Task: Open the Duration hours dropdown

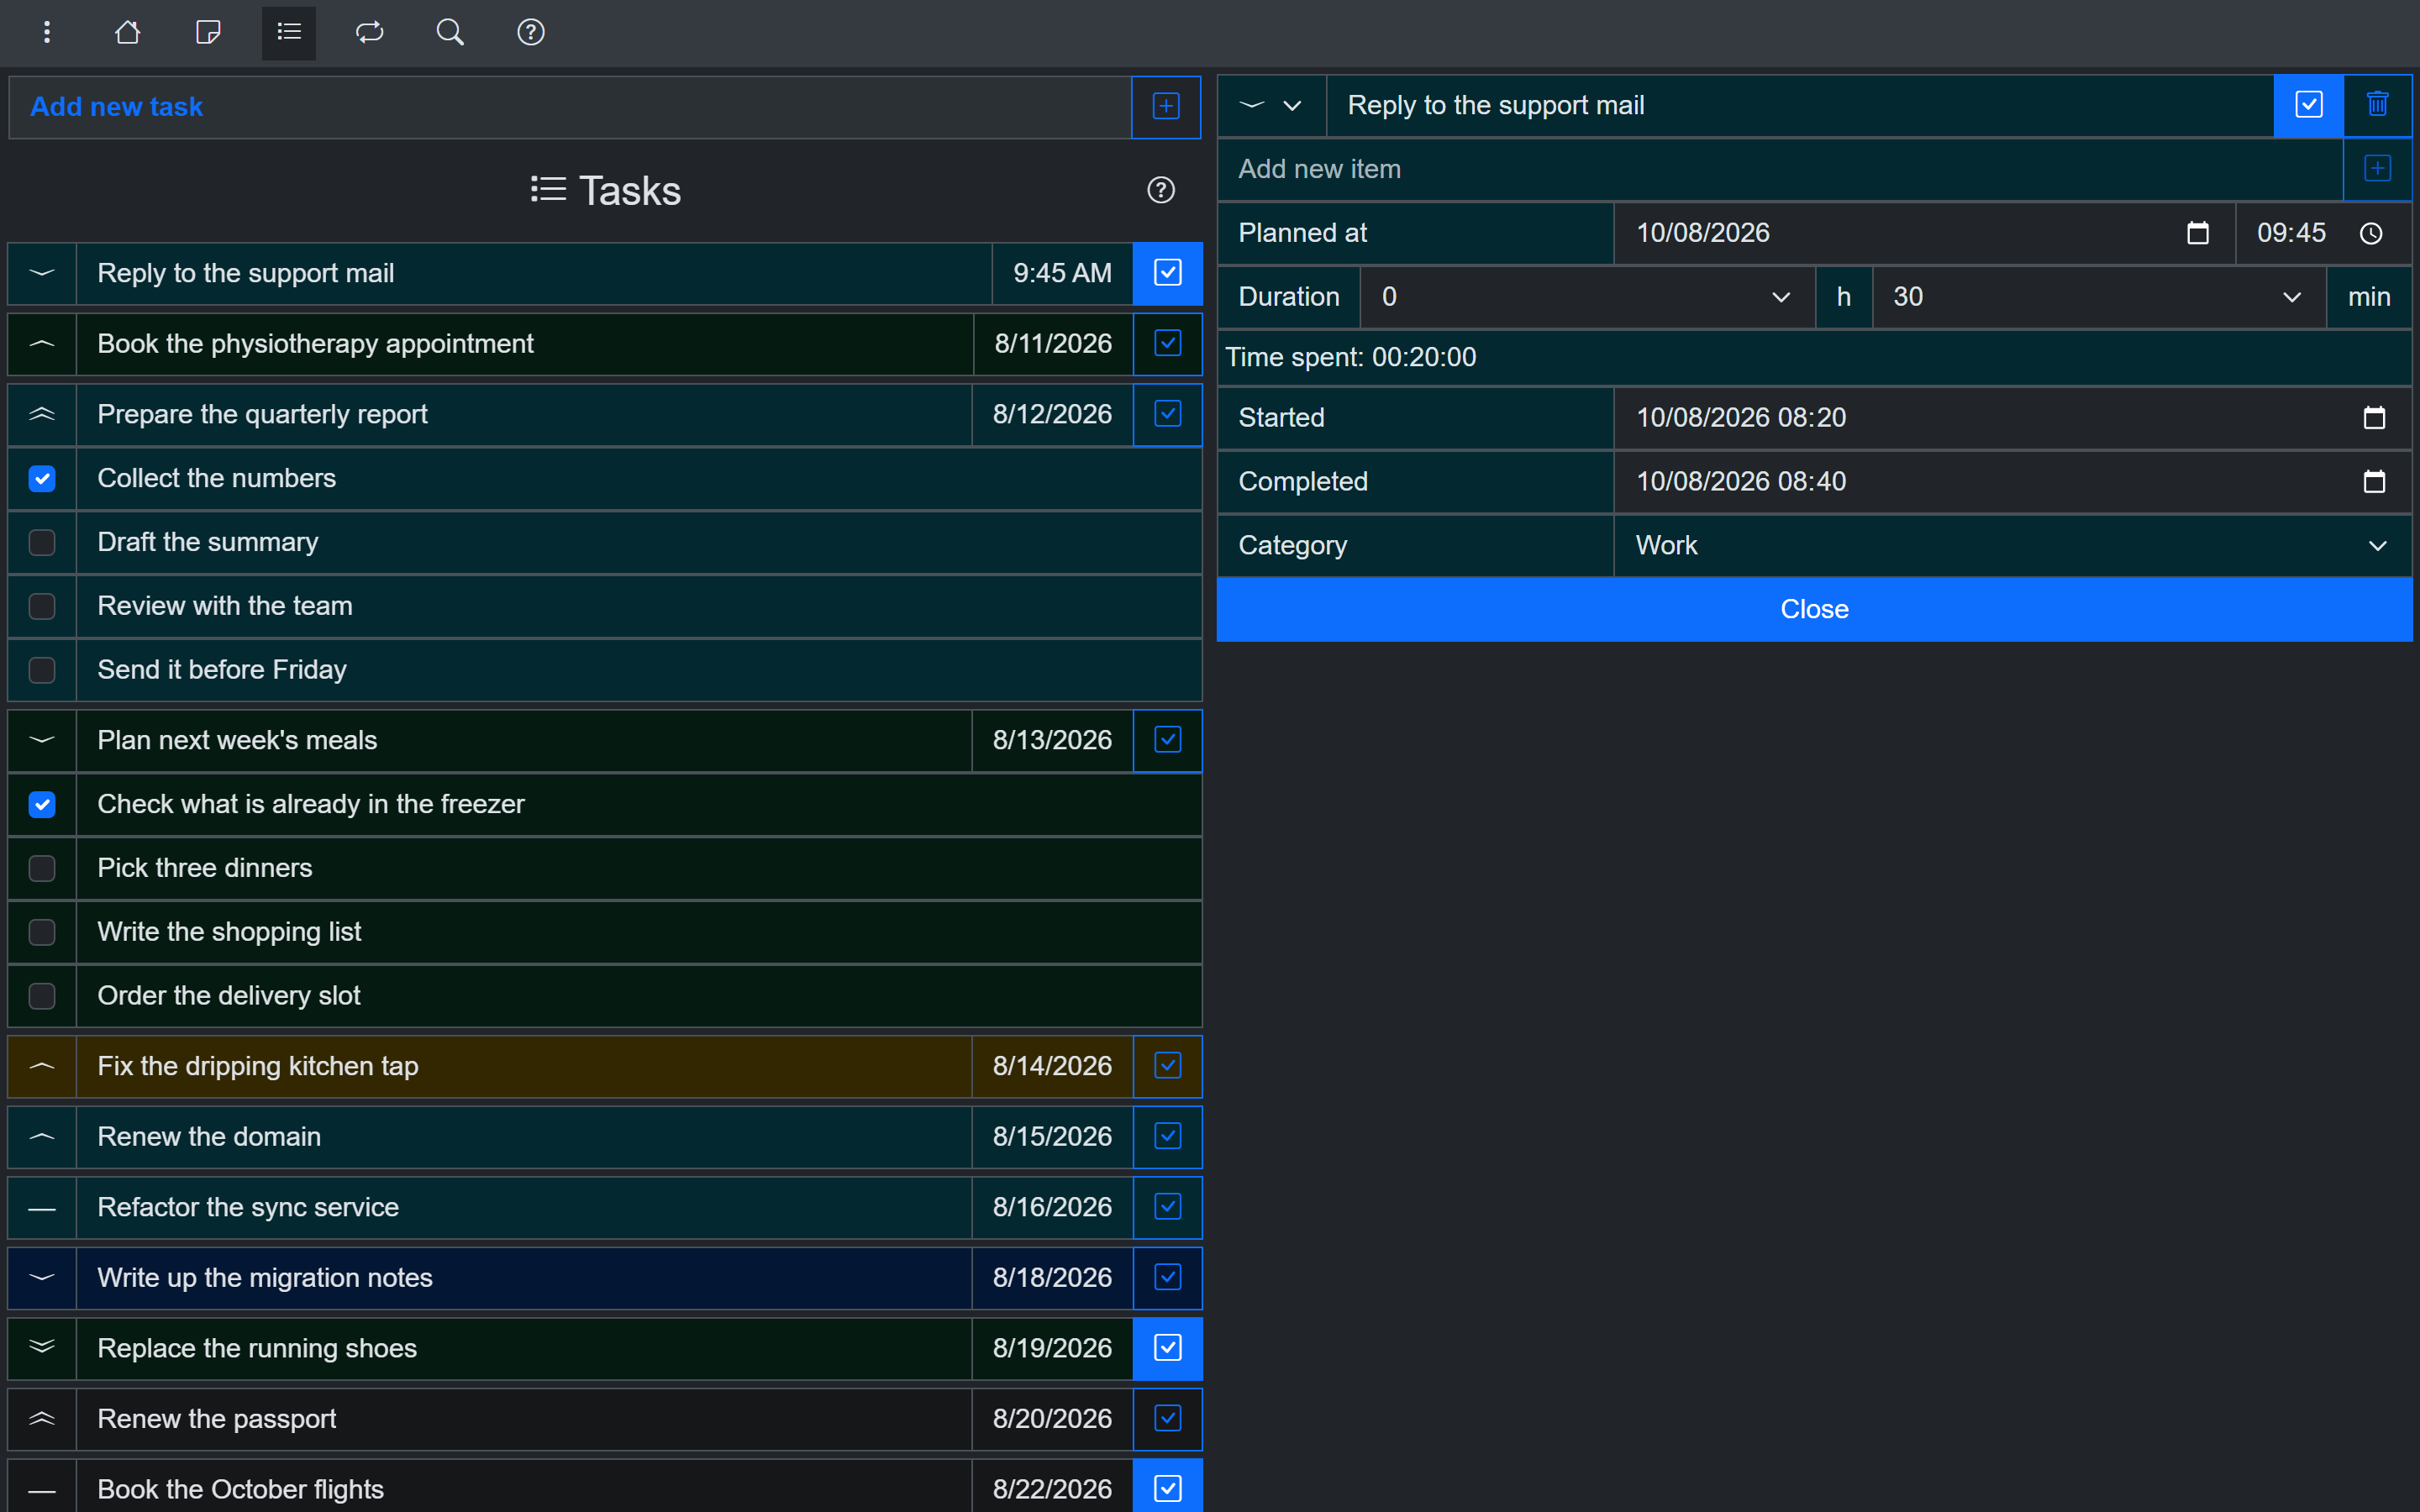Action: pyautogui.click(x=1587, y=297)
